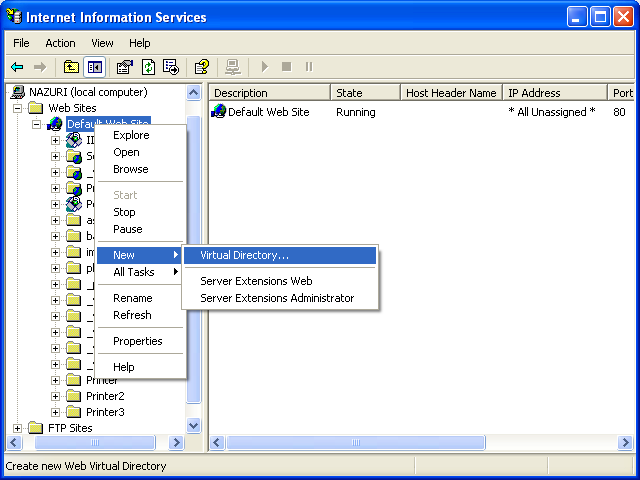Select Server Extensions Web
This screenshot has width=640, height=480.
tap(280, 281)
